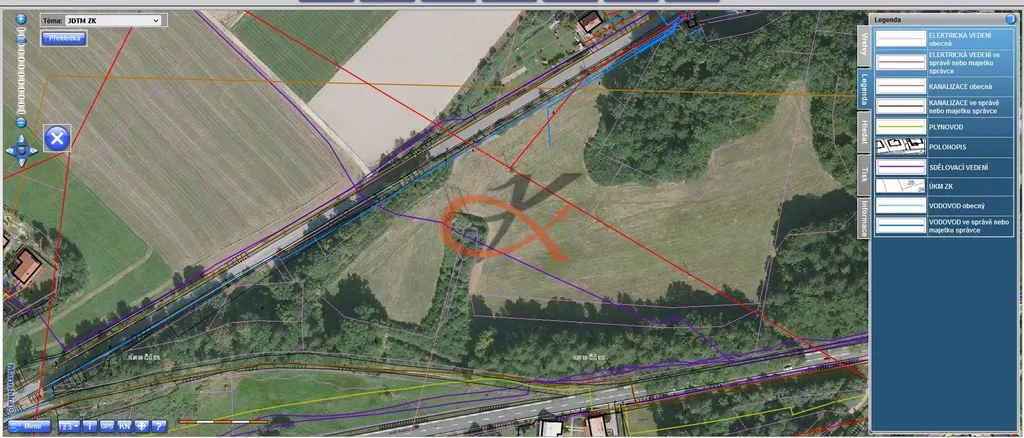
Task: Collapse the Legenda panel with round button
Action: point(1011,19)
